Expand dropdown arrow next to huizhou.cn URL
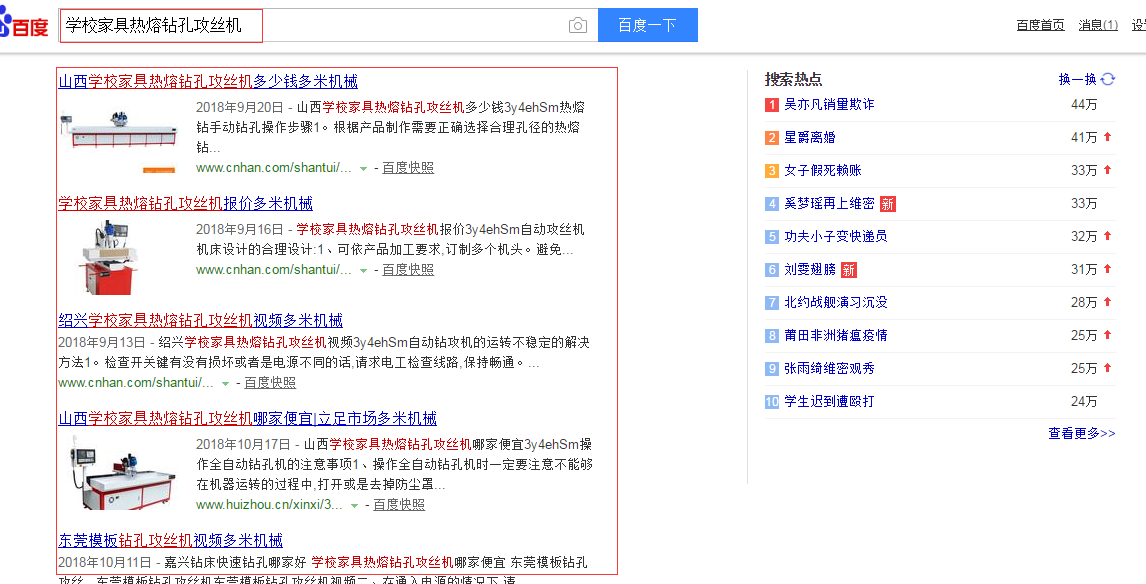Image resolution: width=1146 pixels, height=584 pixels. [x=354, y=506]
